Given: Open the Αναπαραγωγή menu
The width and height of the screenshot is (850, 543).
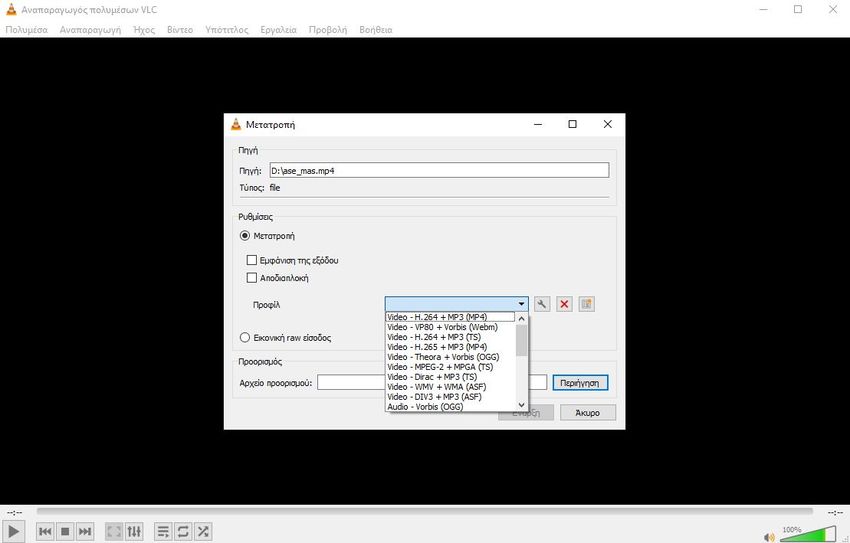Looking at the screenshot, I should coord(91,30).
